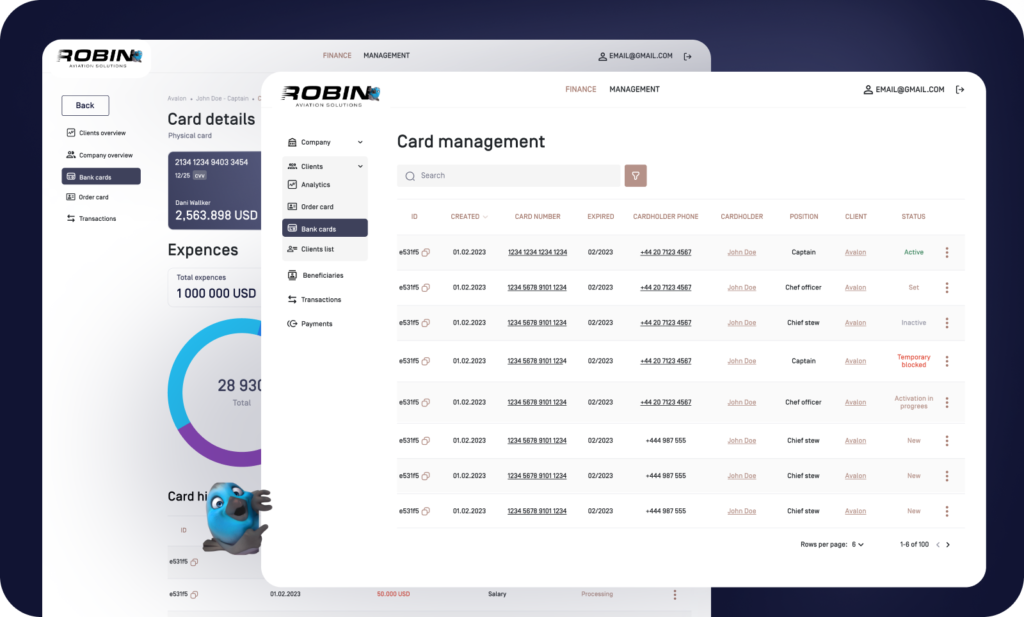Open the three-dot menu for the Temporary blocked row
The image size is (1024, 617).
coord(946,361)
